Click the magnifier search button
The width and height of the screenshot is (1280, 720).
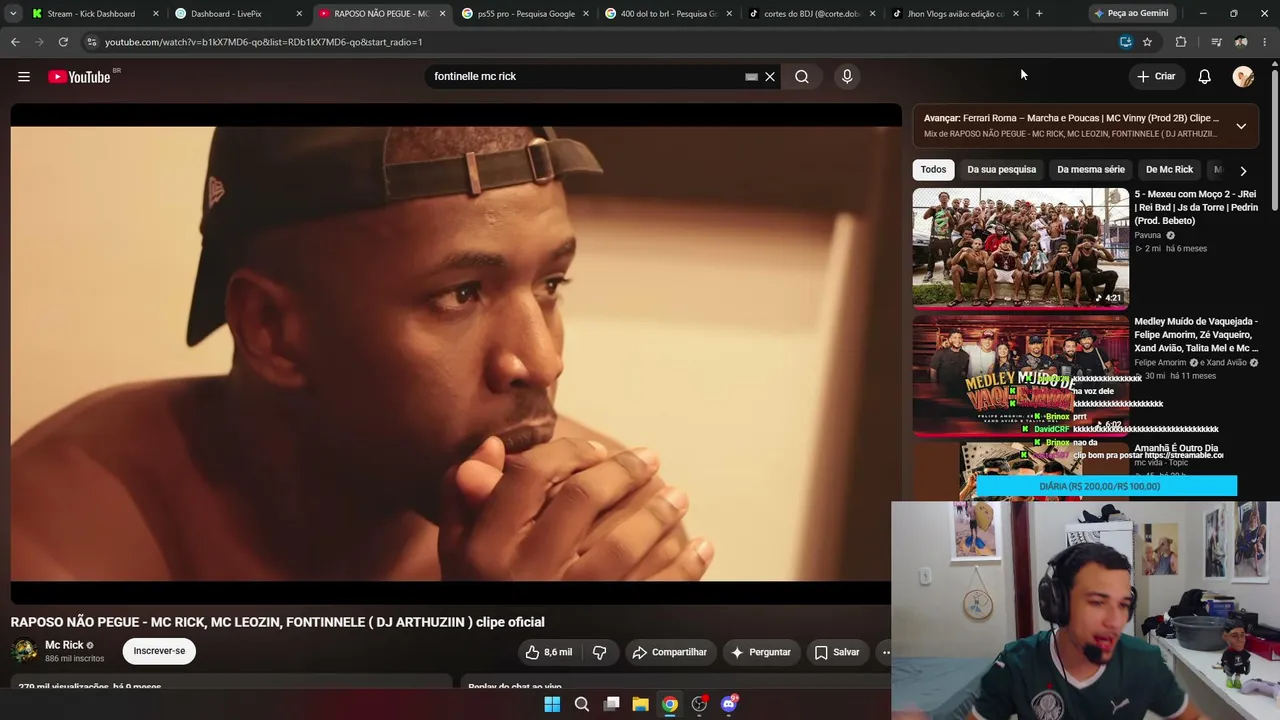(802, 77)
